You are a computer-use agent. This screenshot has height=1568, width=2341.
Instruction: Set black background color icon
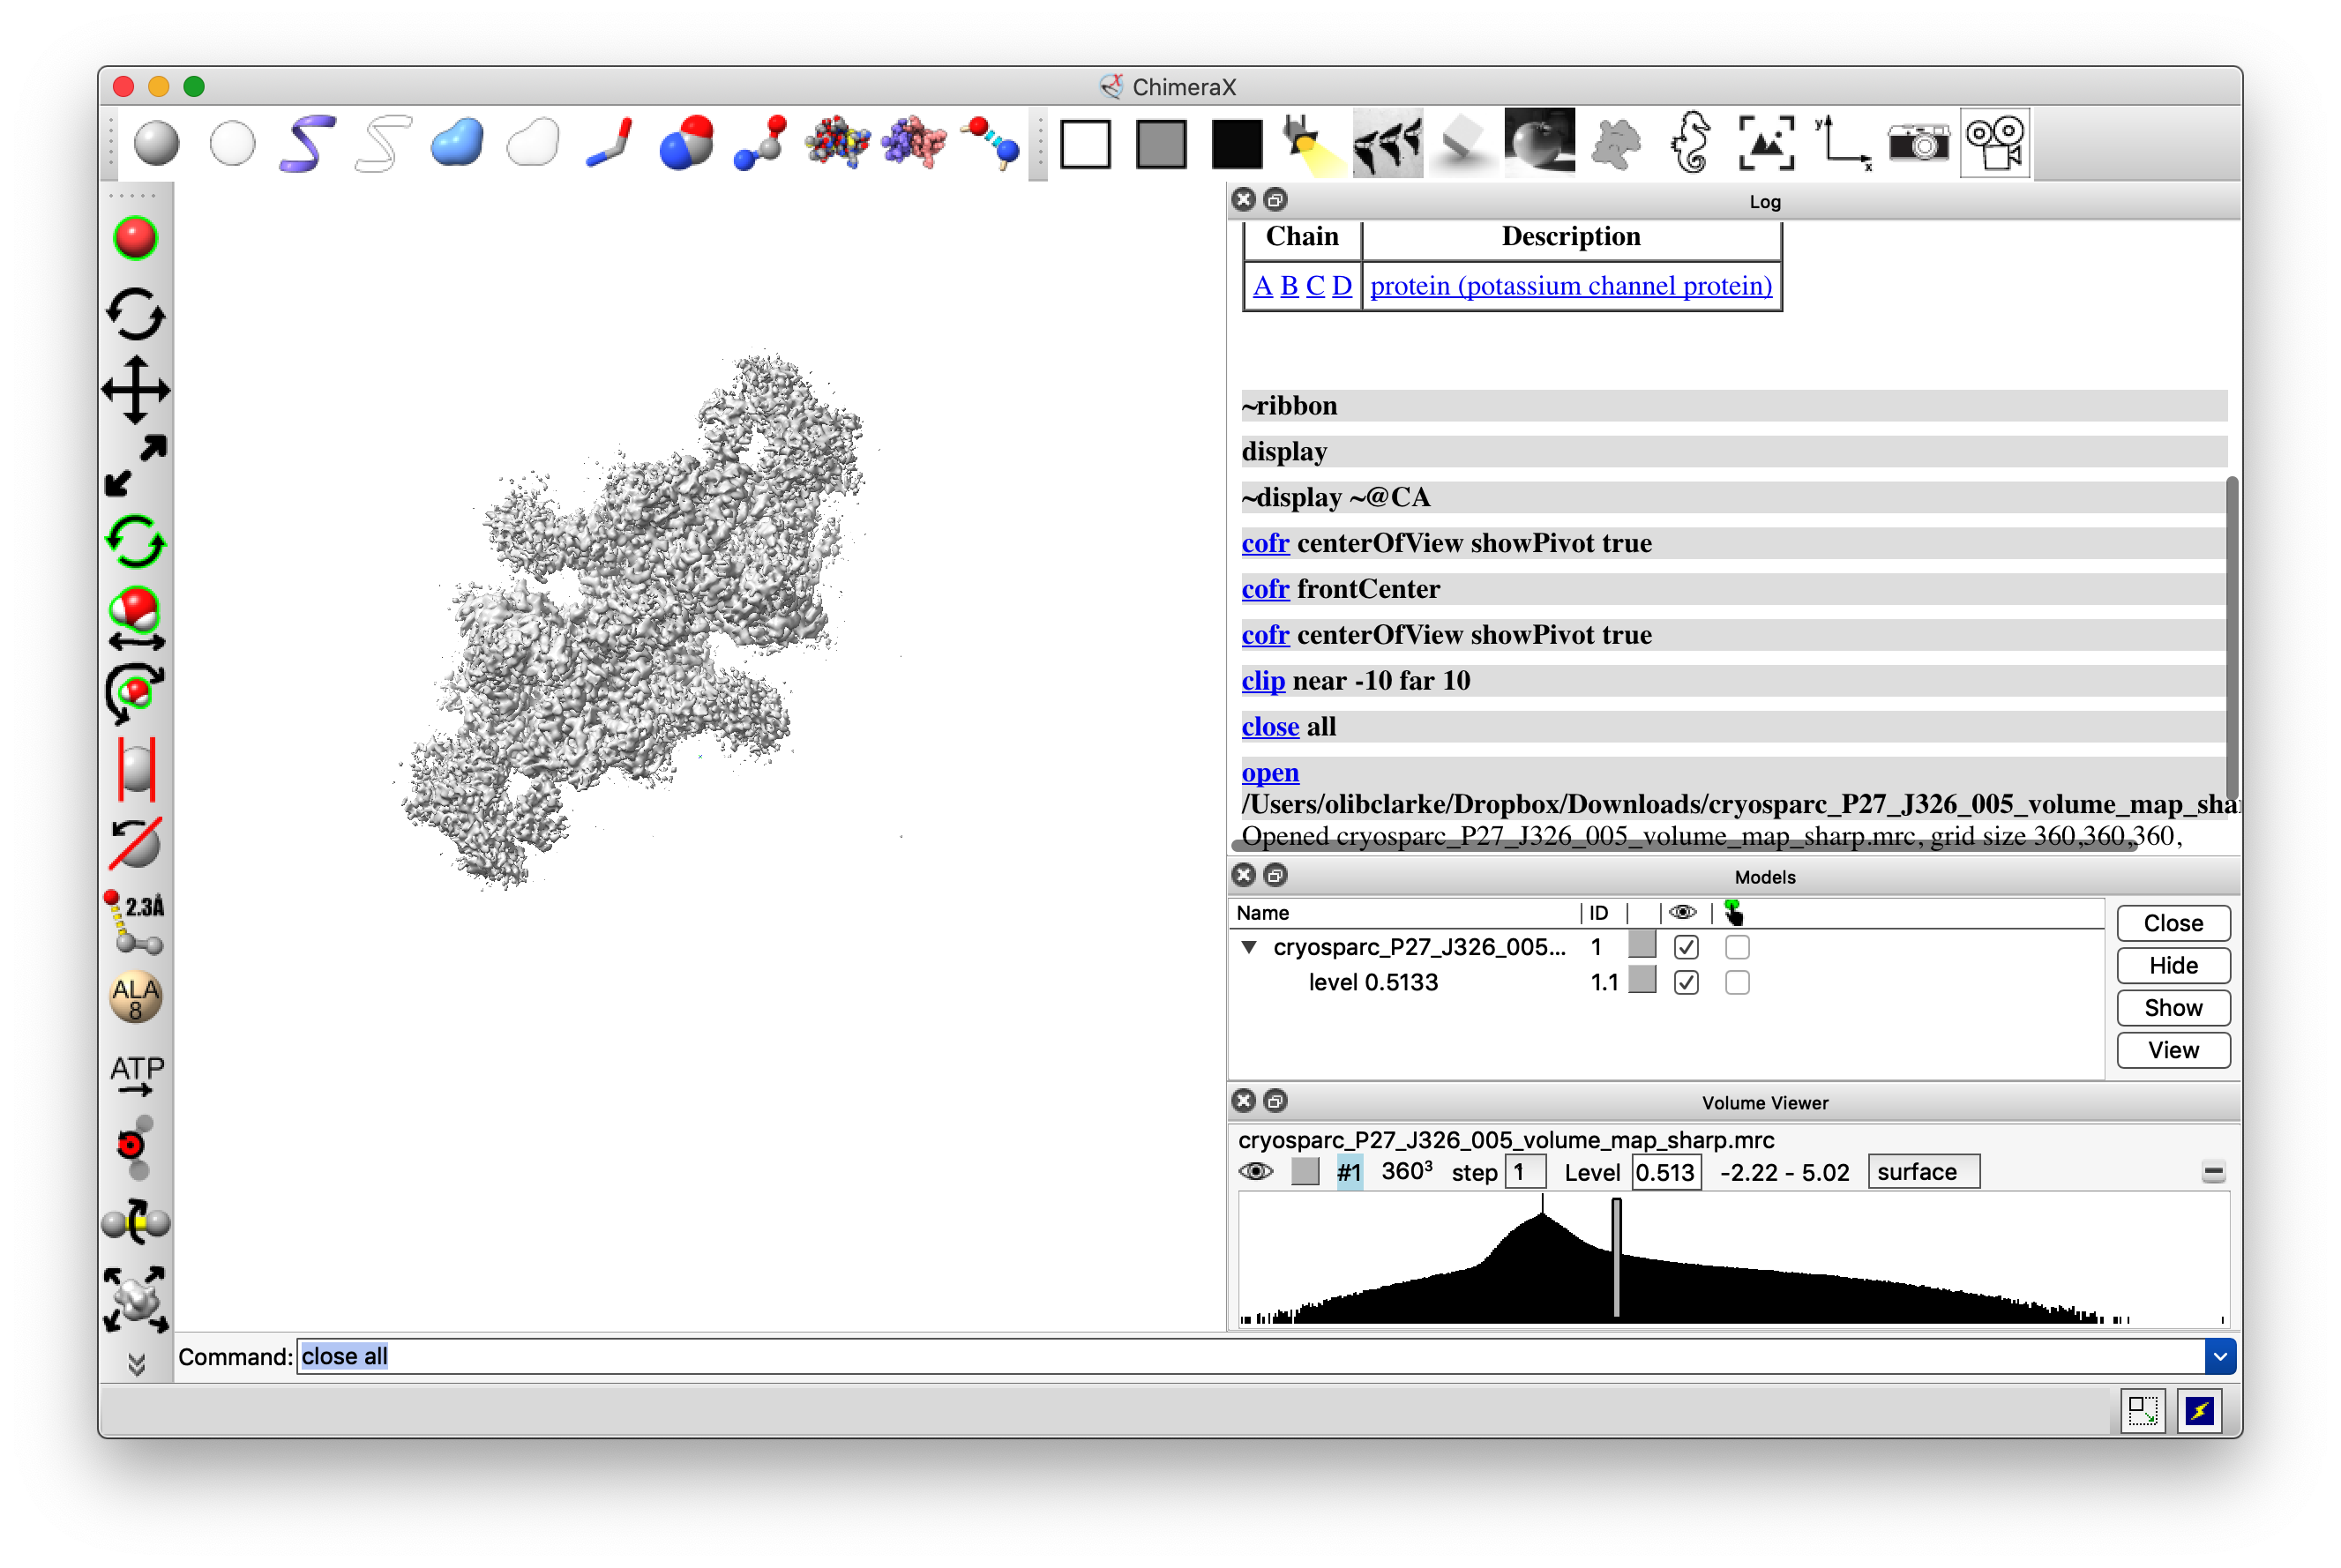pos(1236,143)
